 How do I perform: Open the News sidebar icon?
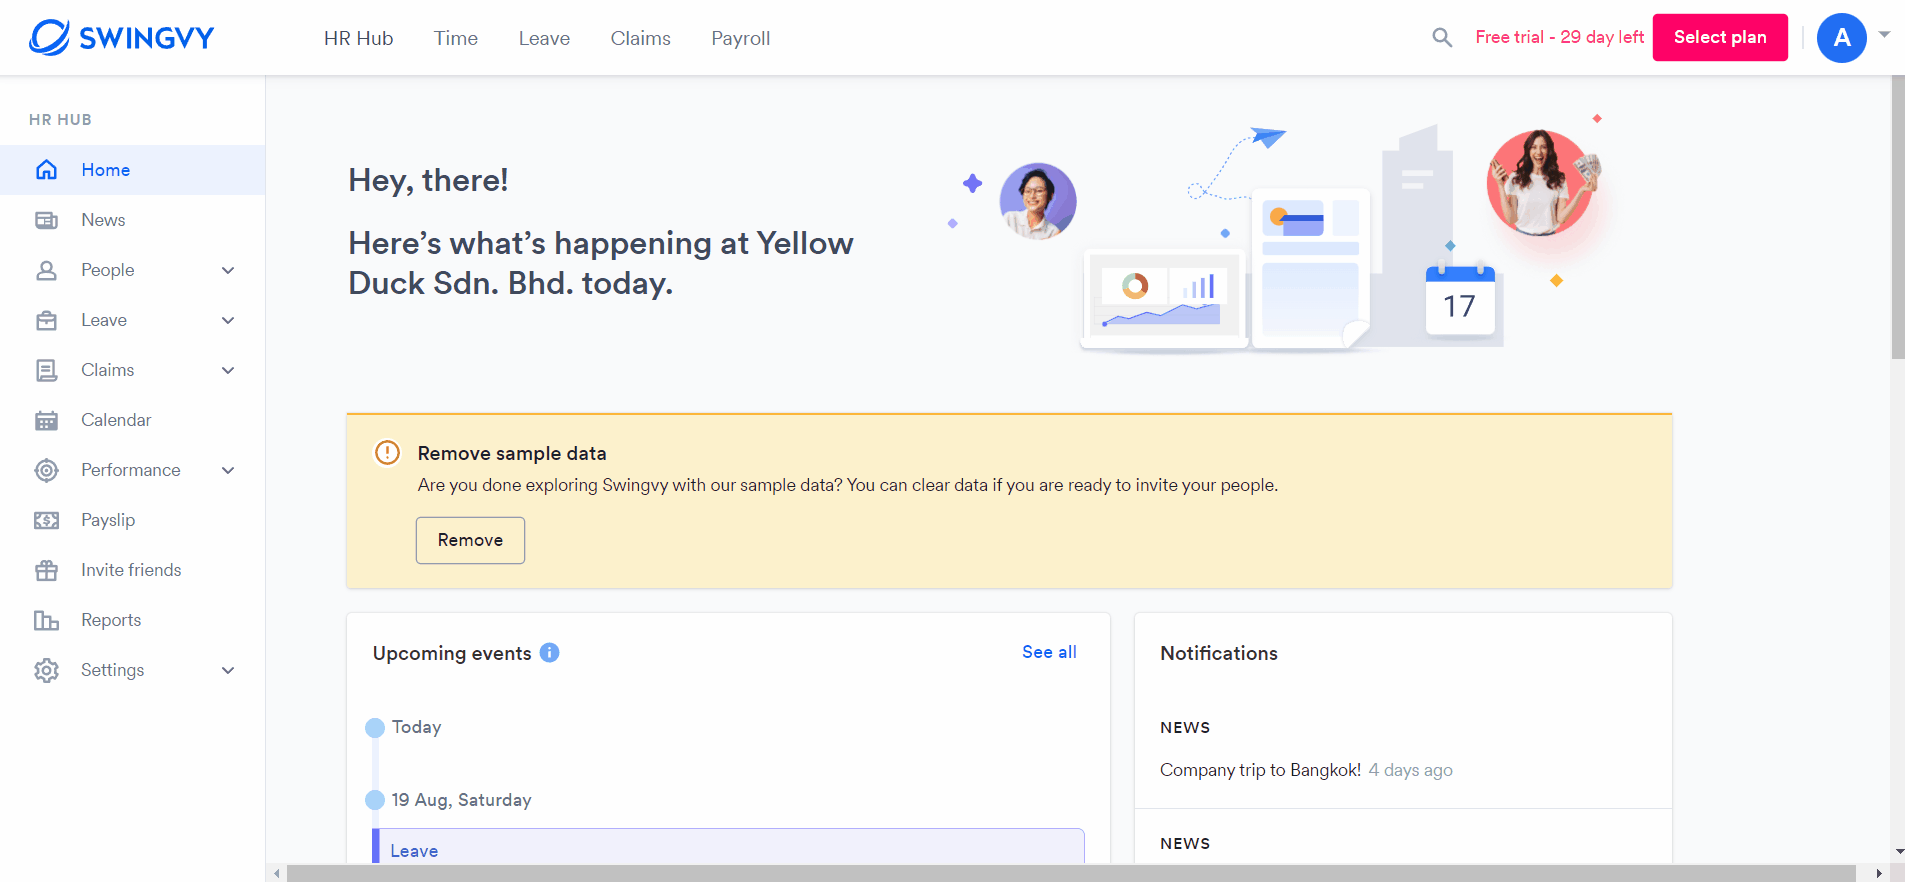[46, 220]
